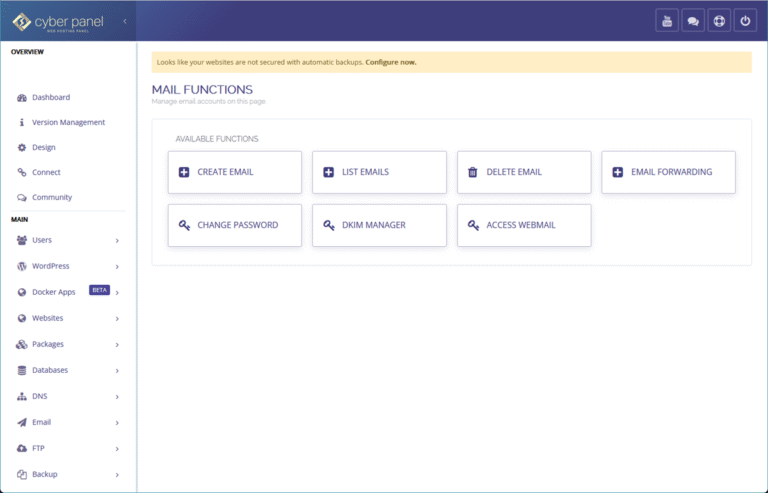
Task: Click the Dashboard gauge icon
Action: click(22, 97)
